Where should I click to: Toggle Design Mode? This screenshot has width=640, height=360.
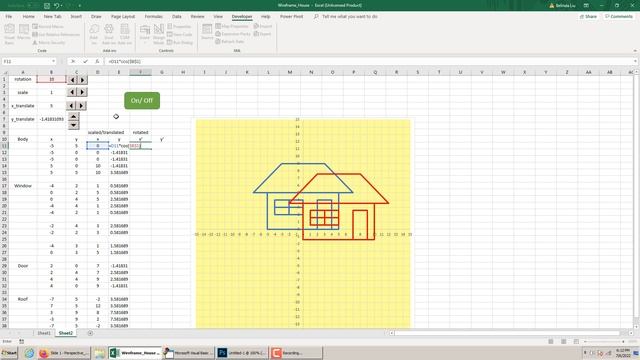159,33
